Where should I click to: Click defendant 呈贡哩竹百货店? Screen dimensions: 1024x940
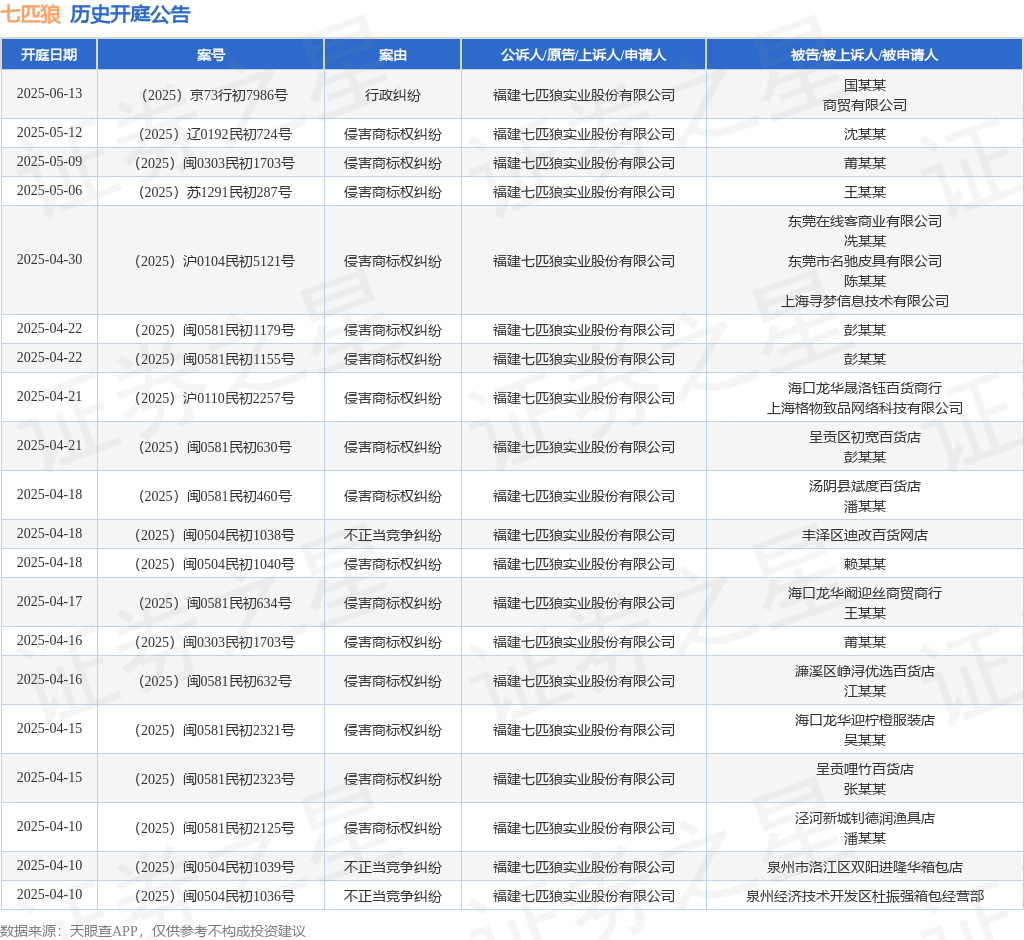(865, 770)
